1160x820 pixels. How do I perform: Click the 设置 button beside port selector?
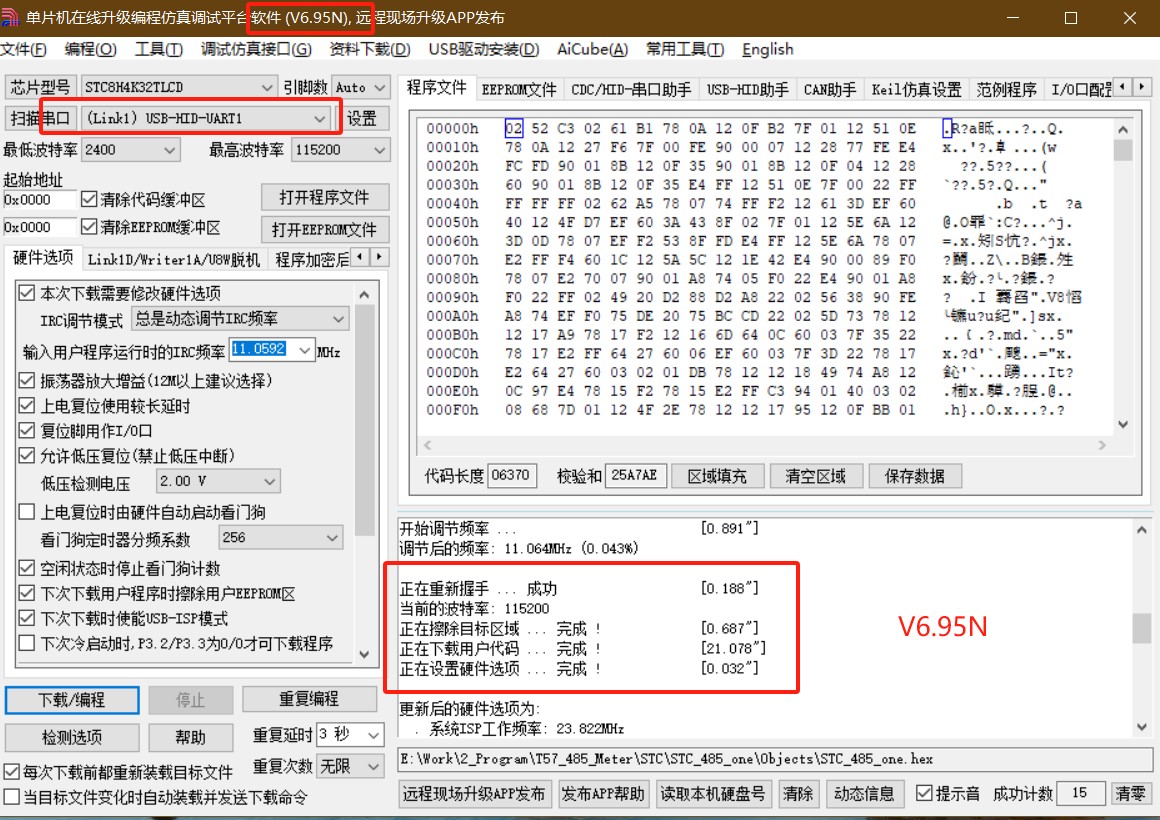click(x=362, y=118)
